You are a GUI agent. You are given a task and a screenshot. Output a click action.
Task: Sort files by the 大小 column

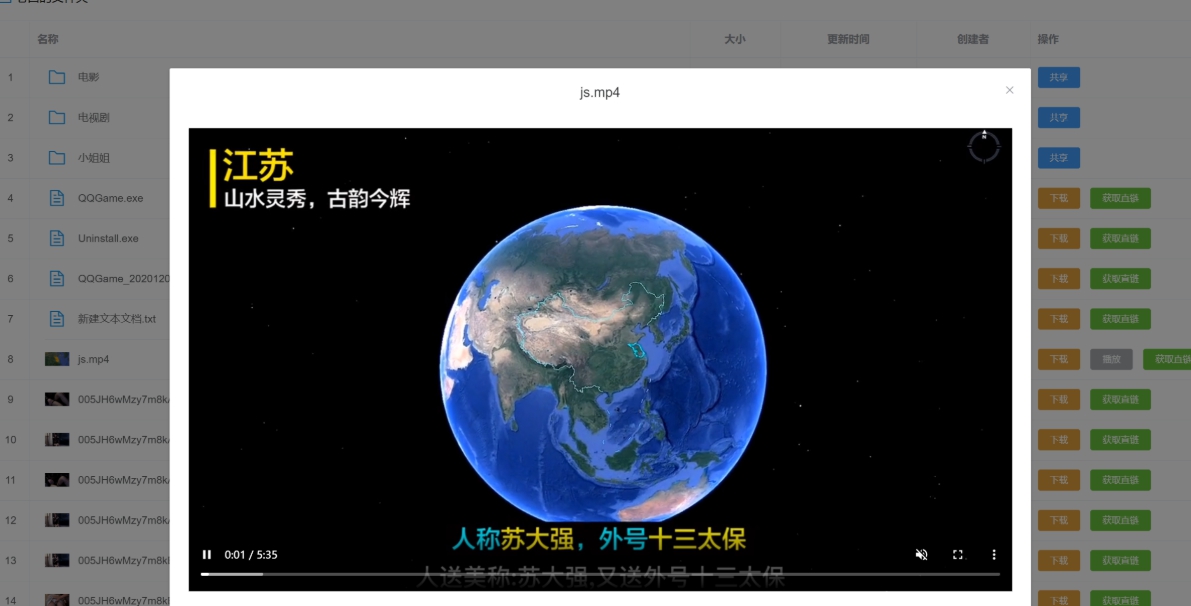(735, 39)
